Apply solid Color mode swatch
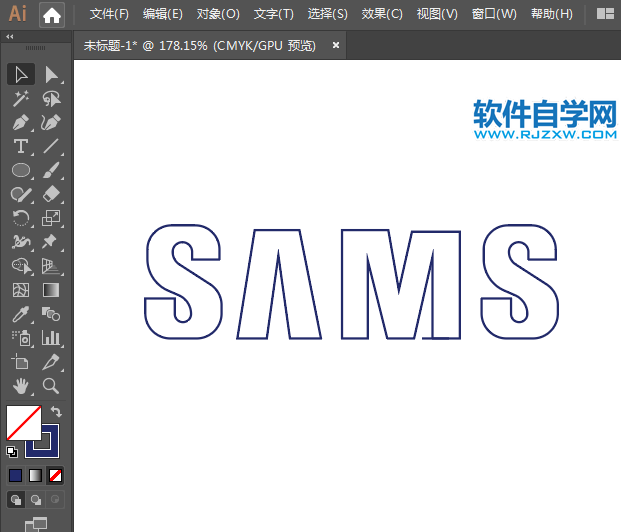This screenshot has width=621, height=532. coord(15,476)
